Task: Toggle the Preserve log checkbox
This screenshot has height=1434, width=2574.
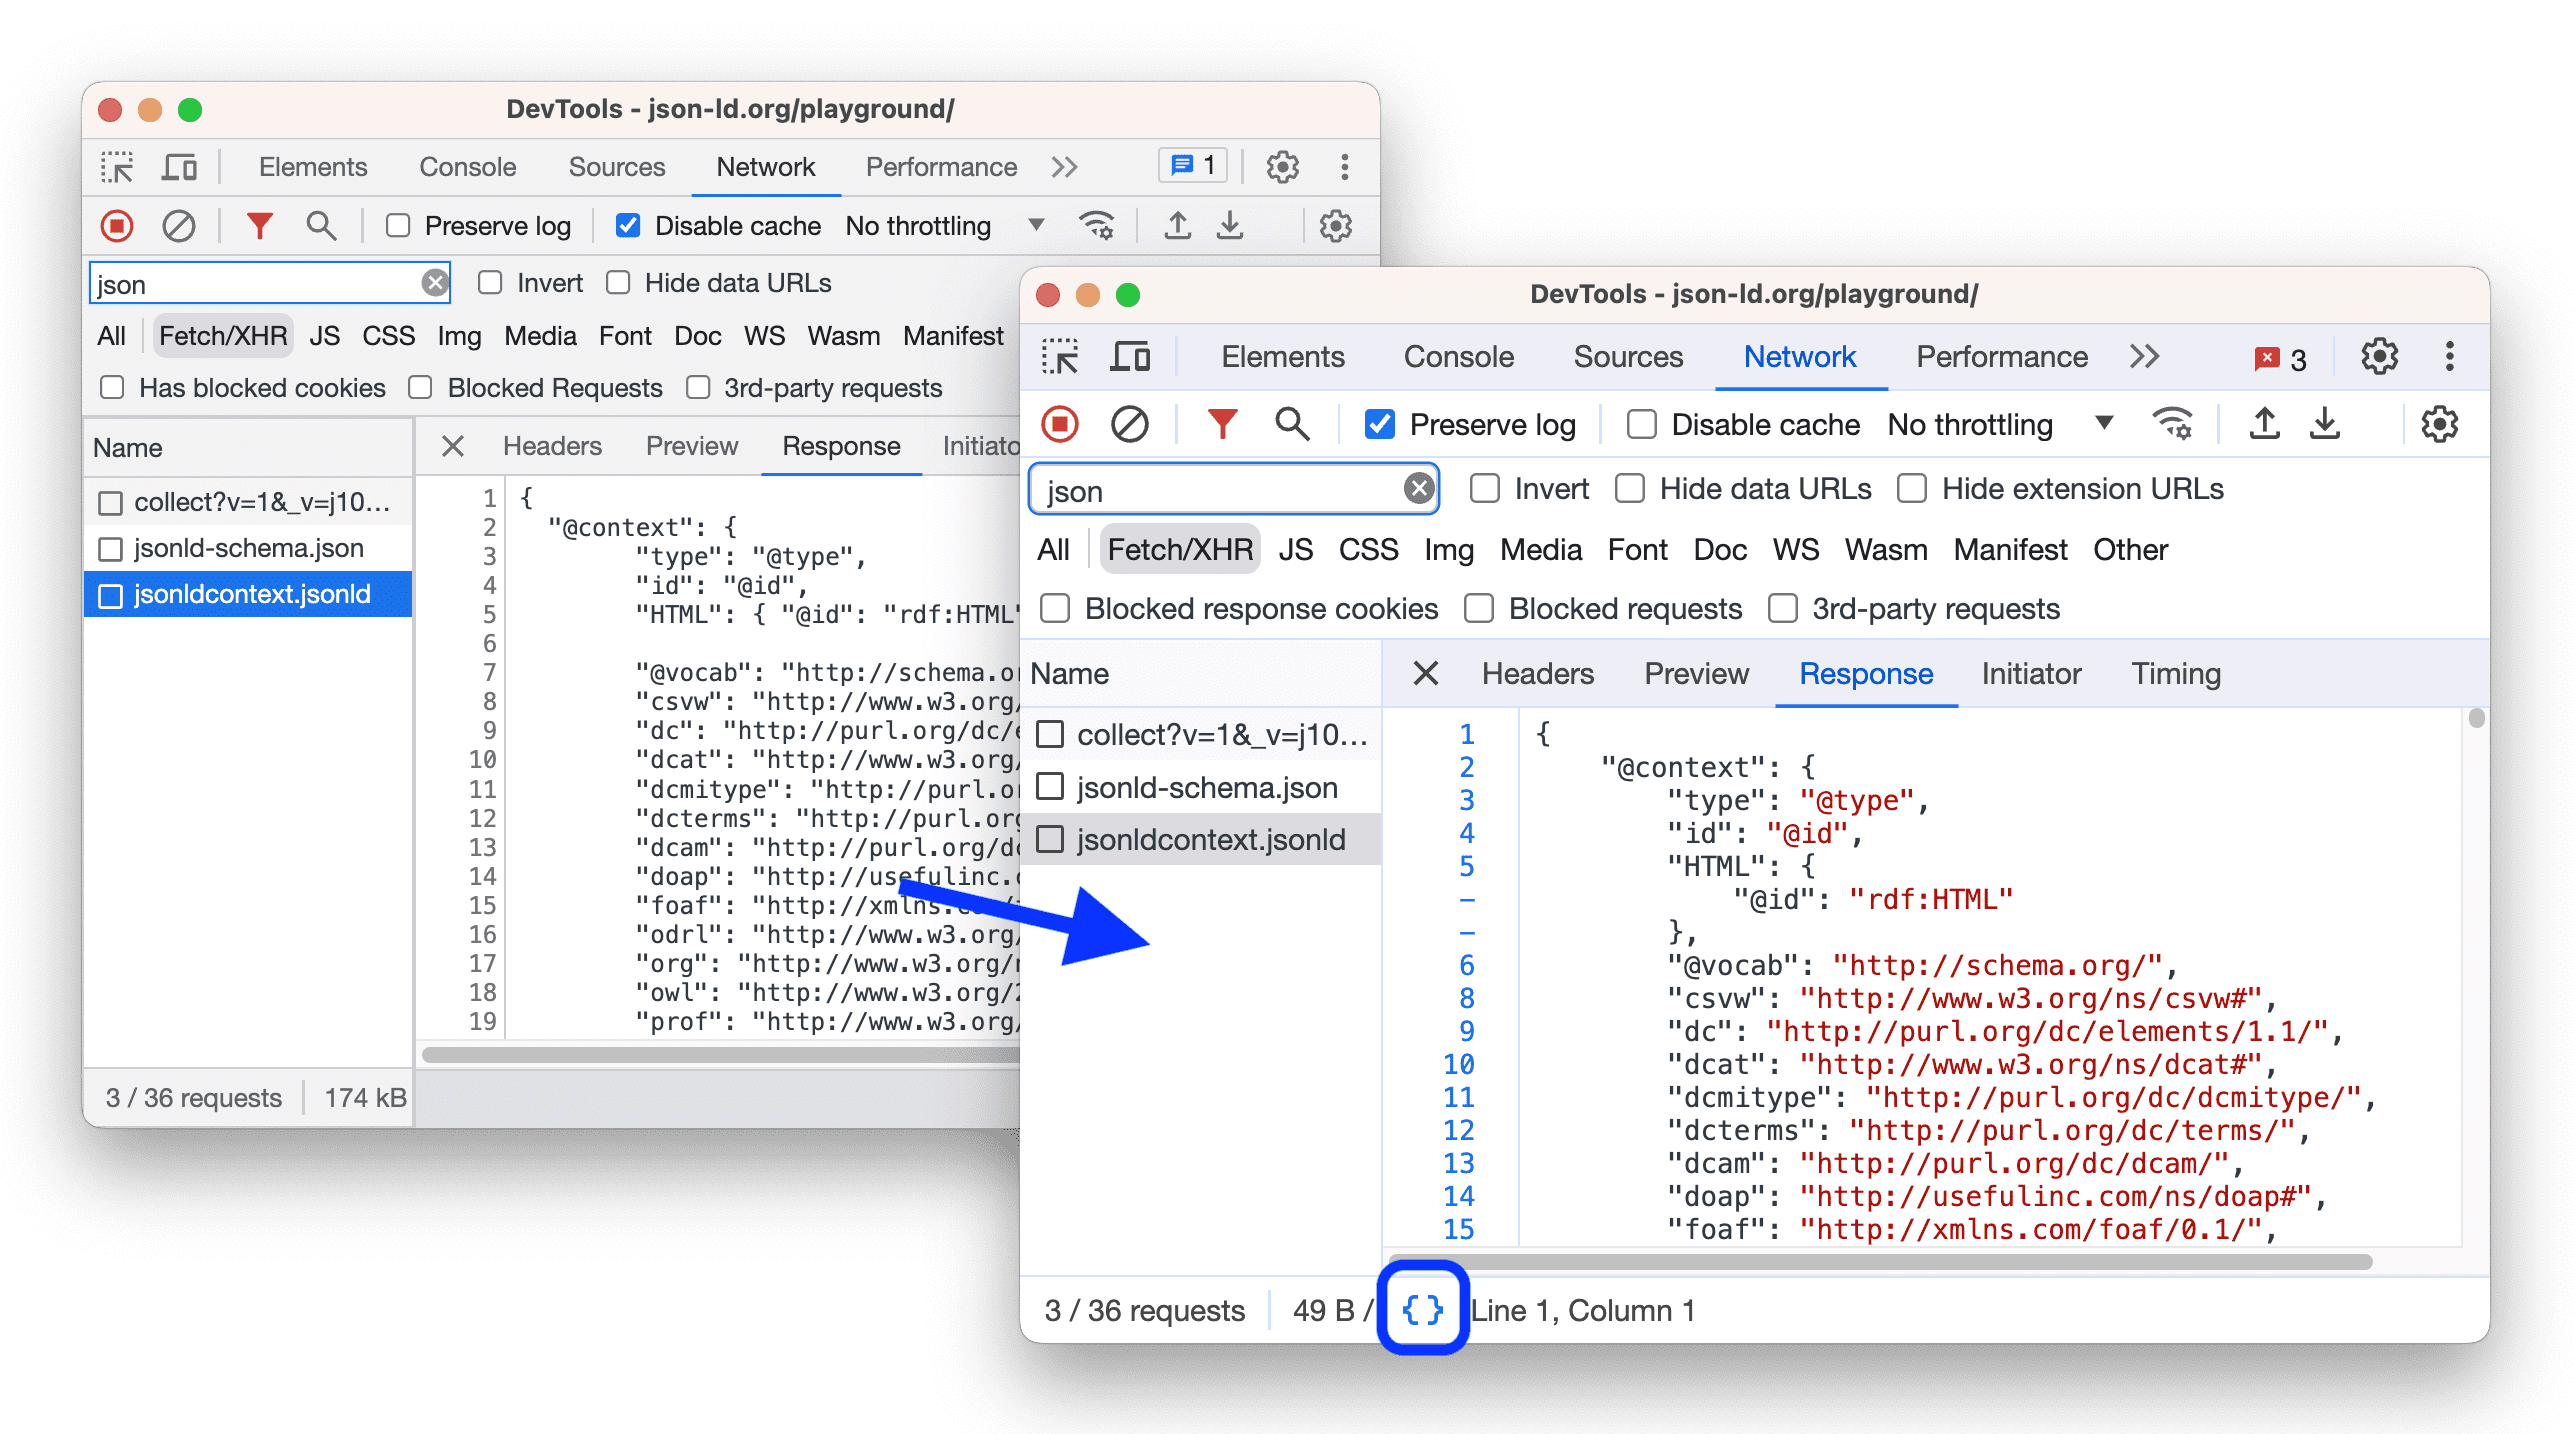Action: [1381, 426]
